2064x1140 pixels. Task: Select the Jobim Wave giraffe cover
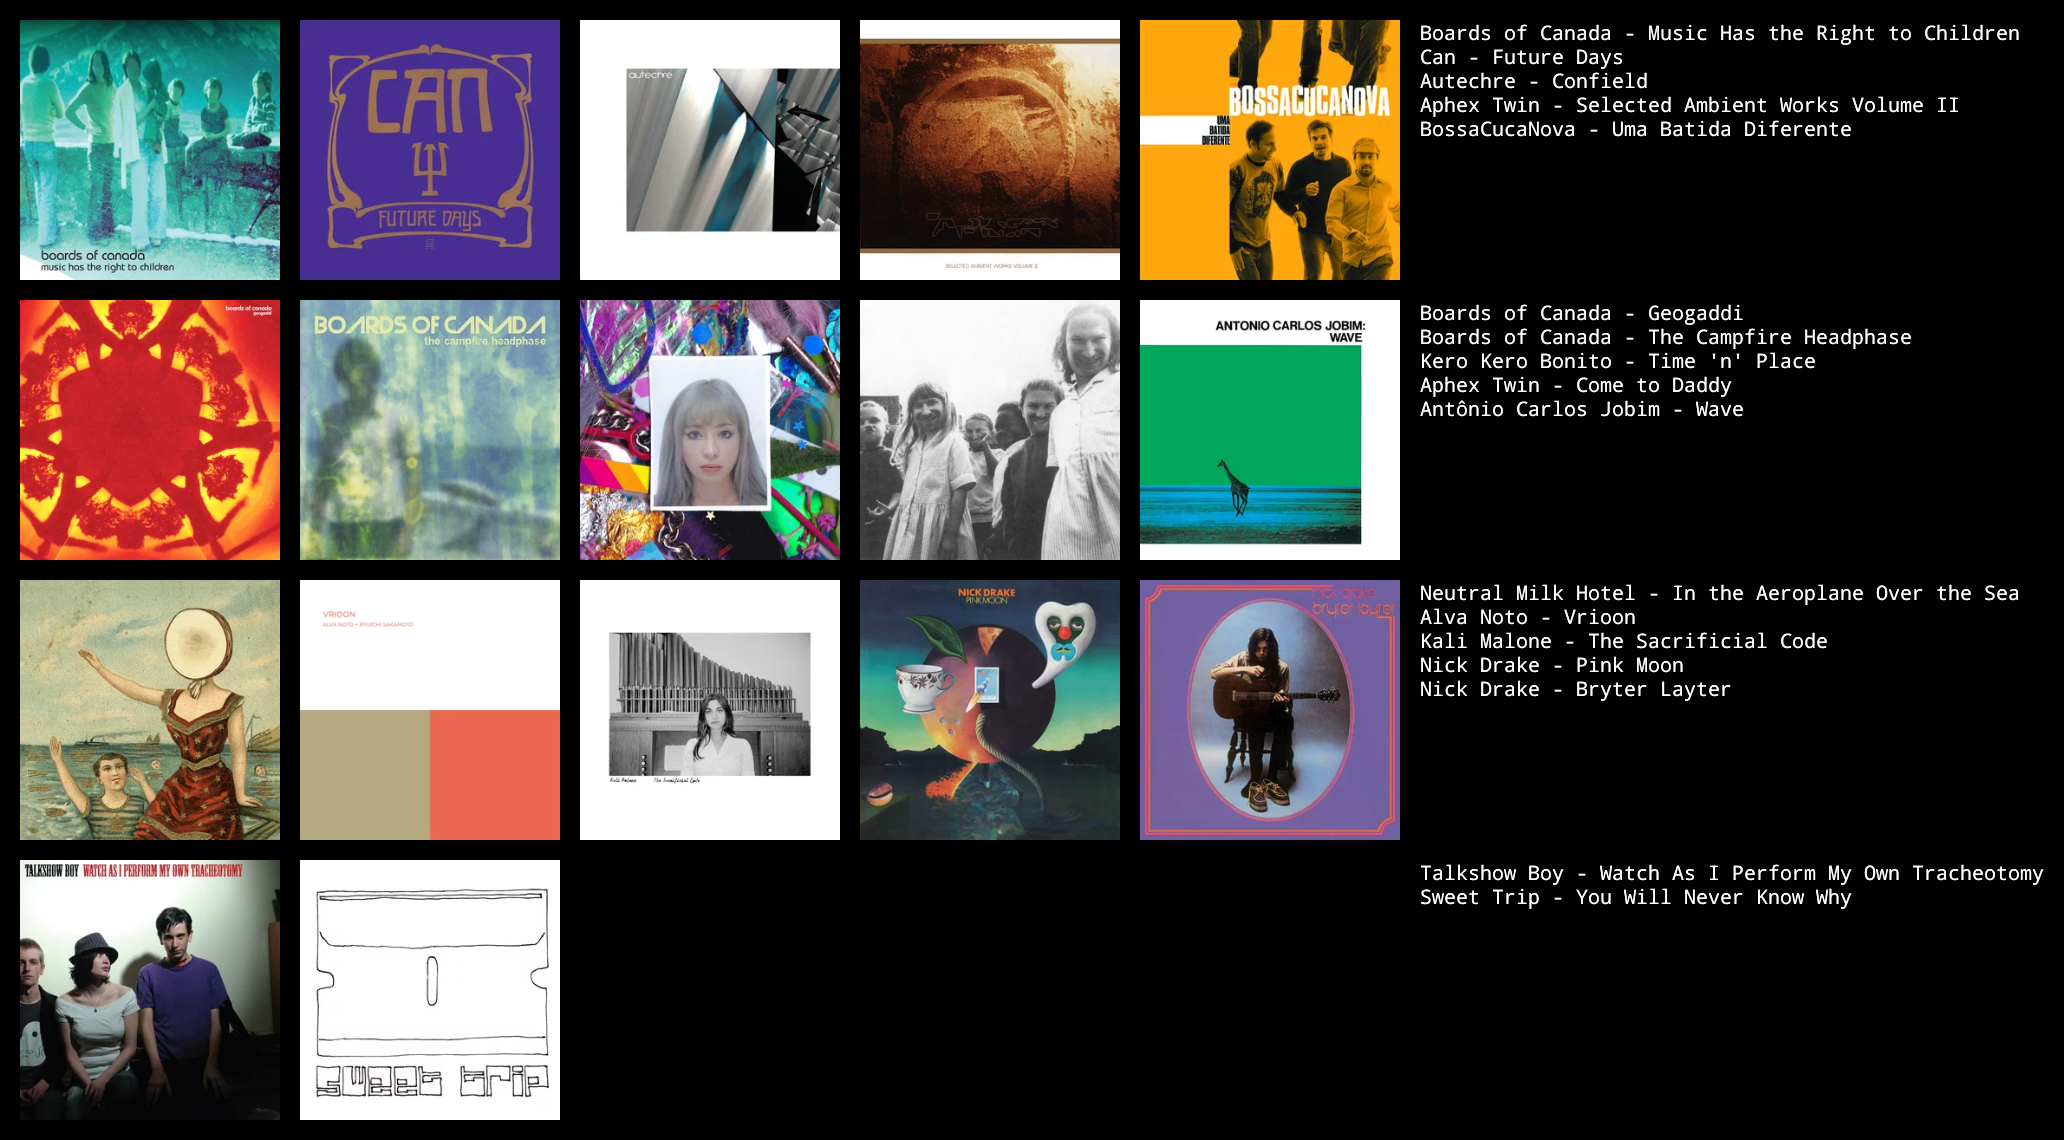[1270, 430]
